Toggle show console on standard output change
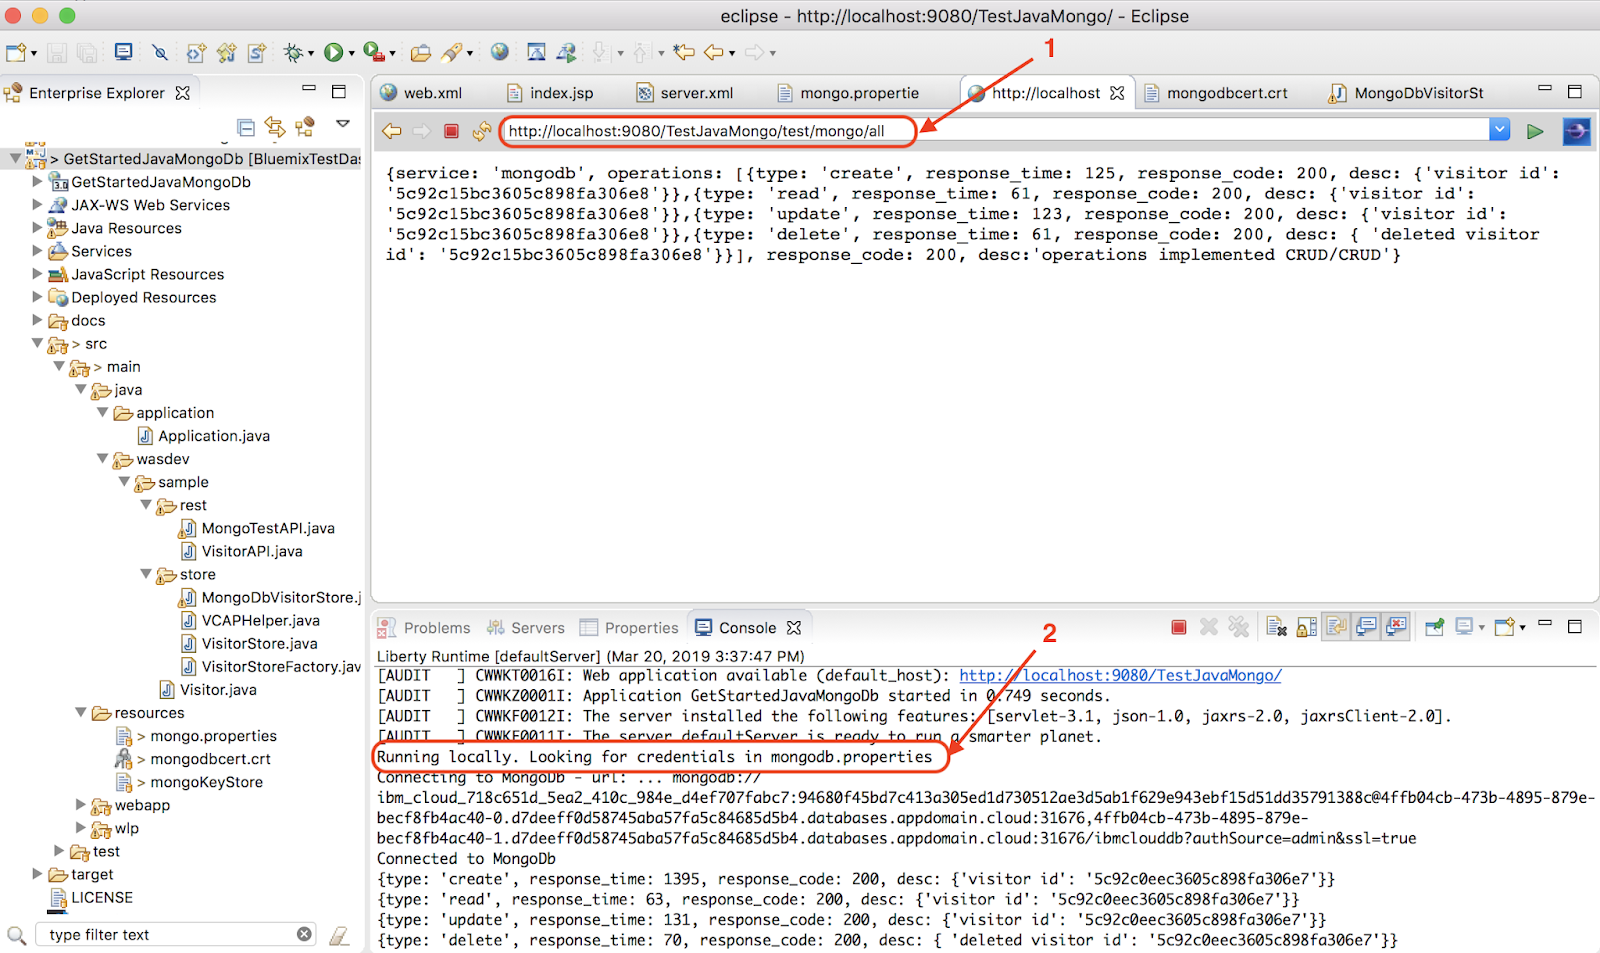Image resolution: width=1600 pixels, height=953 pixels. [x=1366, y=627]
